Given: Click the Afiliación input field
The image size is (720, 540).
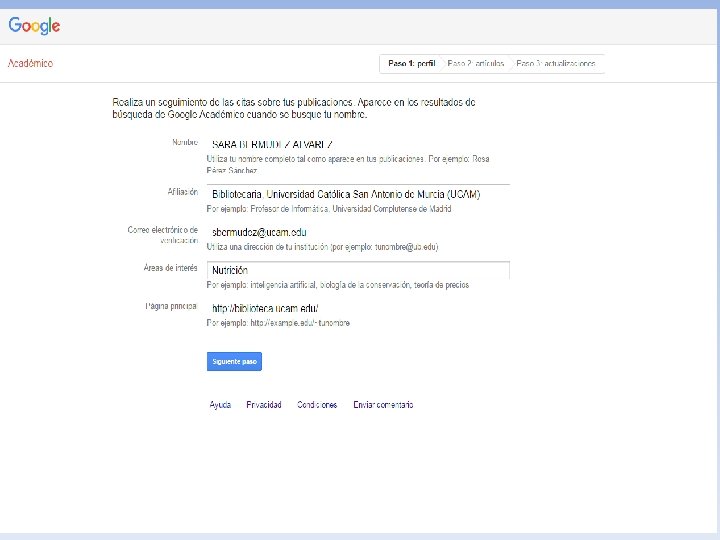Looking at the screenshot, I should pyautogui.click(x=358, y=194).
